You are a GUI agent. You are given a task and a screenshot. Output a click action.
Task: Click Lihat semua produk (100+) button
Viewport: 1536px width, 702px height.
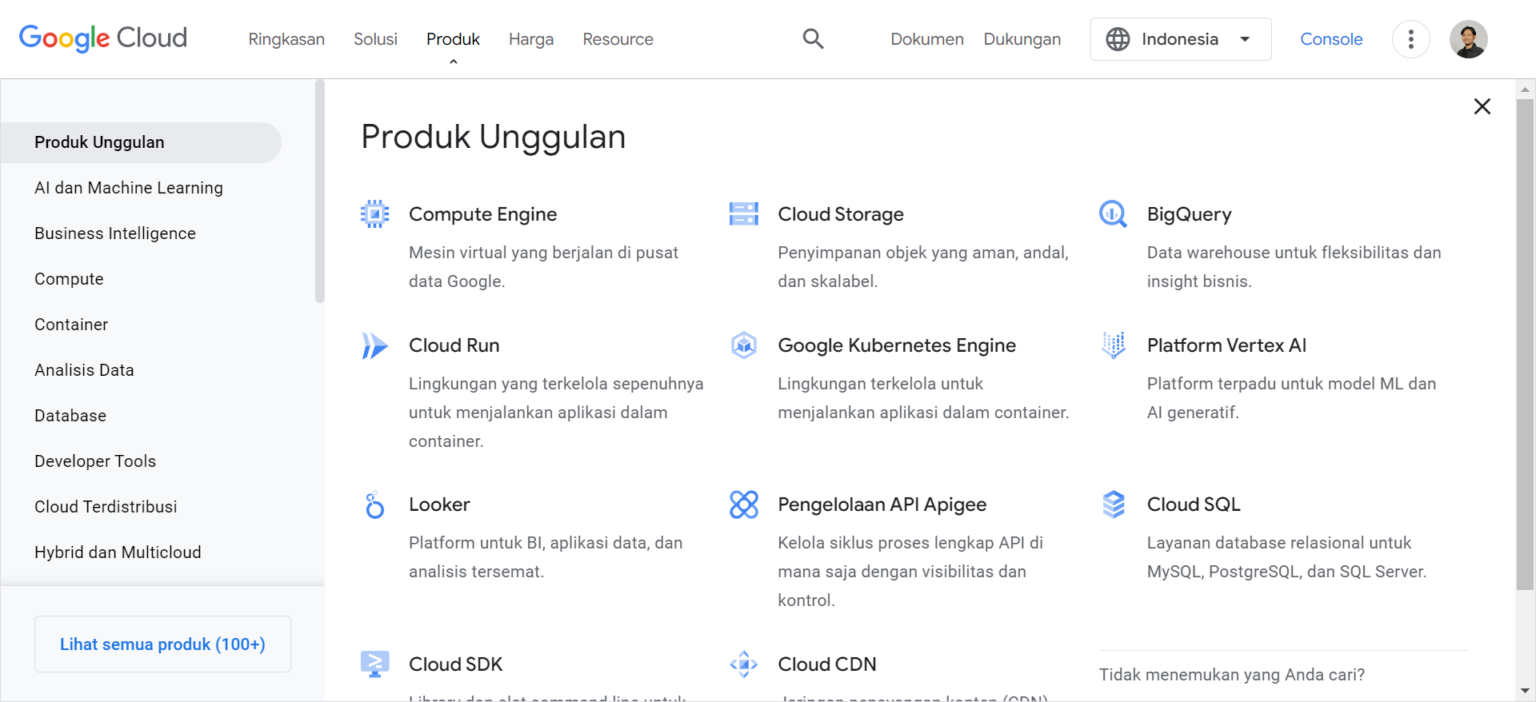(x=162, y=644)
